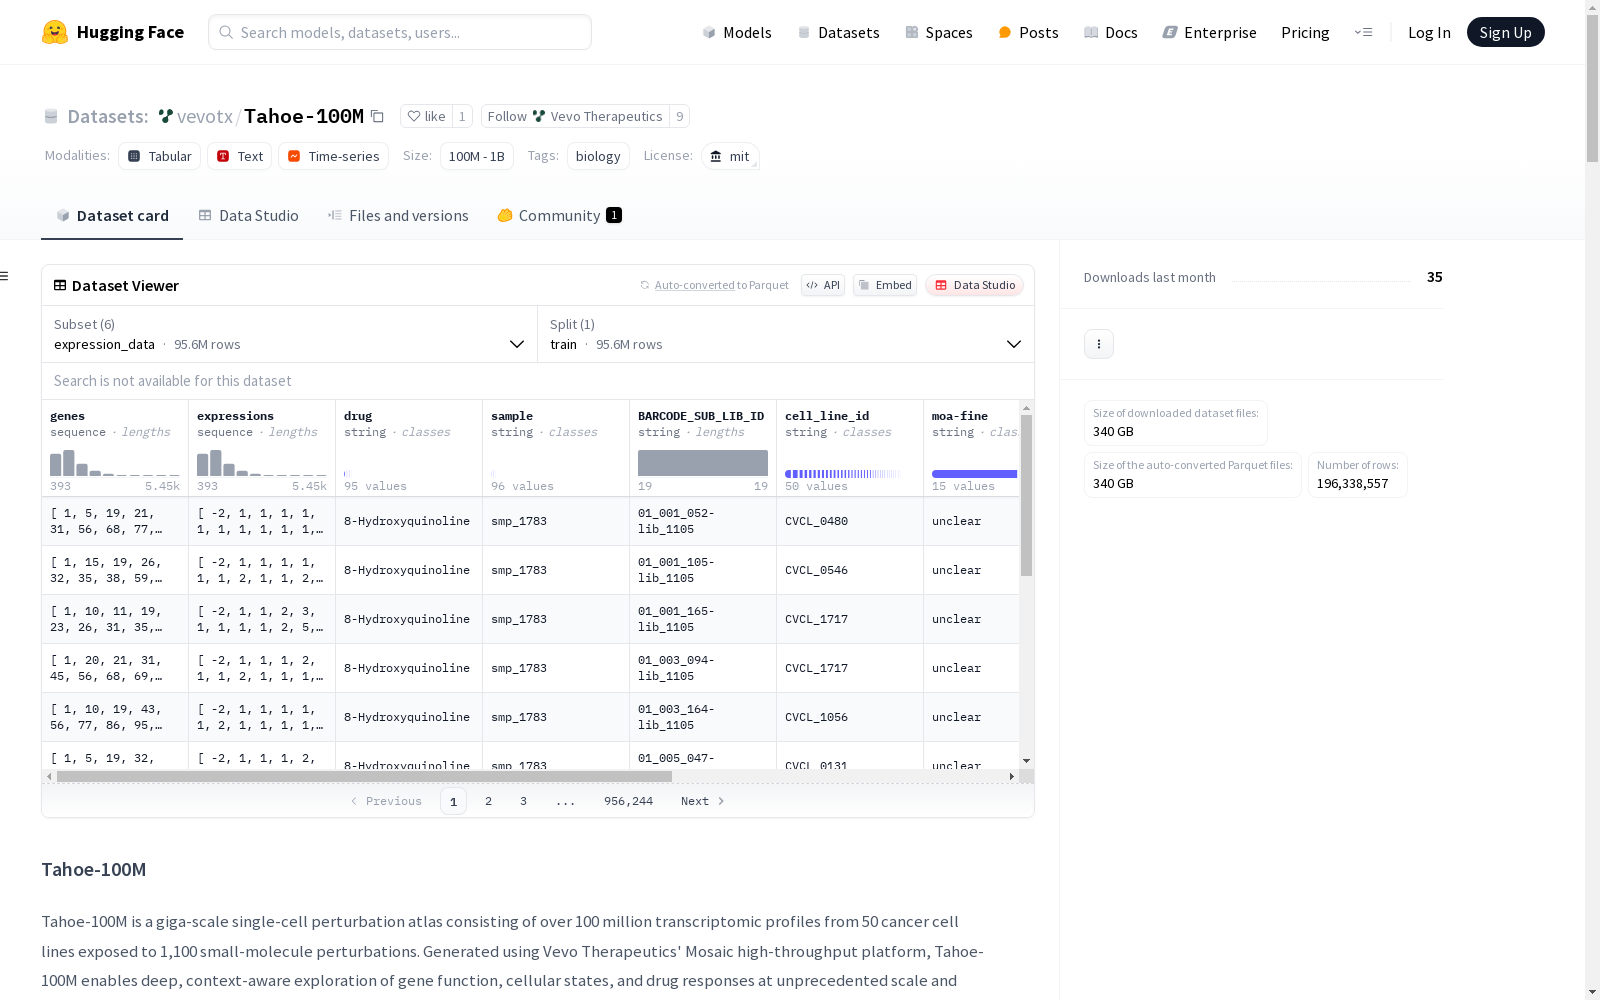Viewport: 1600px width, 1000px height.
Task: Select cell 01_001_052-lib_1105
Action: pyautogui.click(x=703, y=521)
